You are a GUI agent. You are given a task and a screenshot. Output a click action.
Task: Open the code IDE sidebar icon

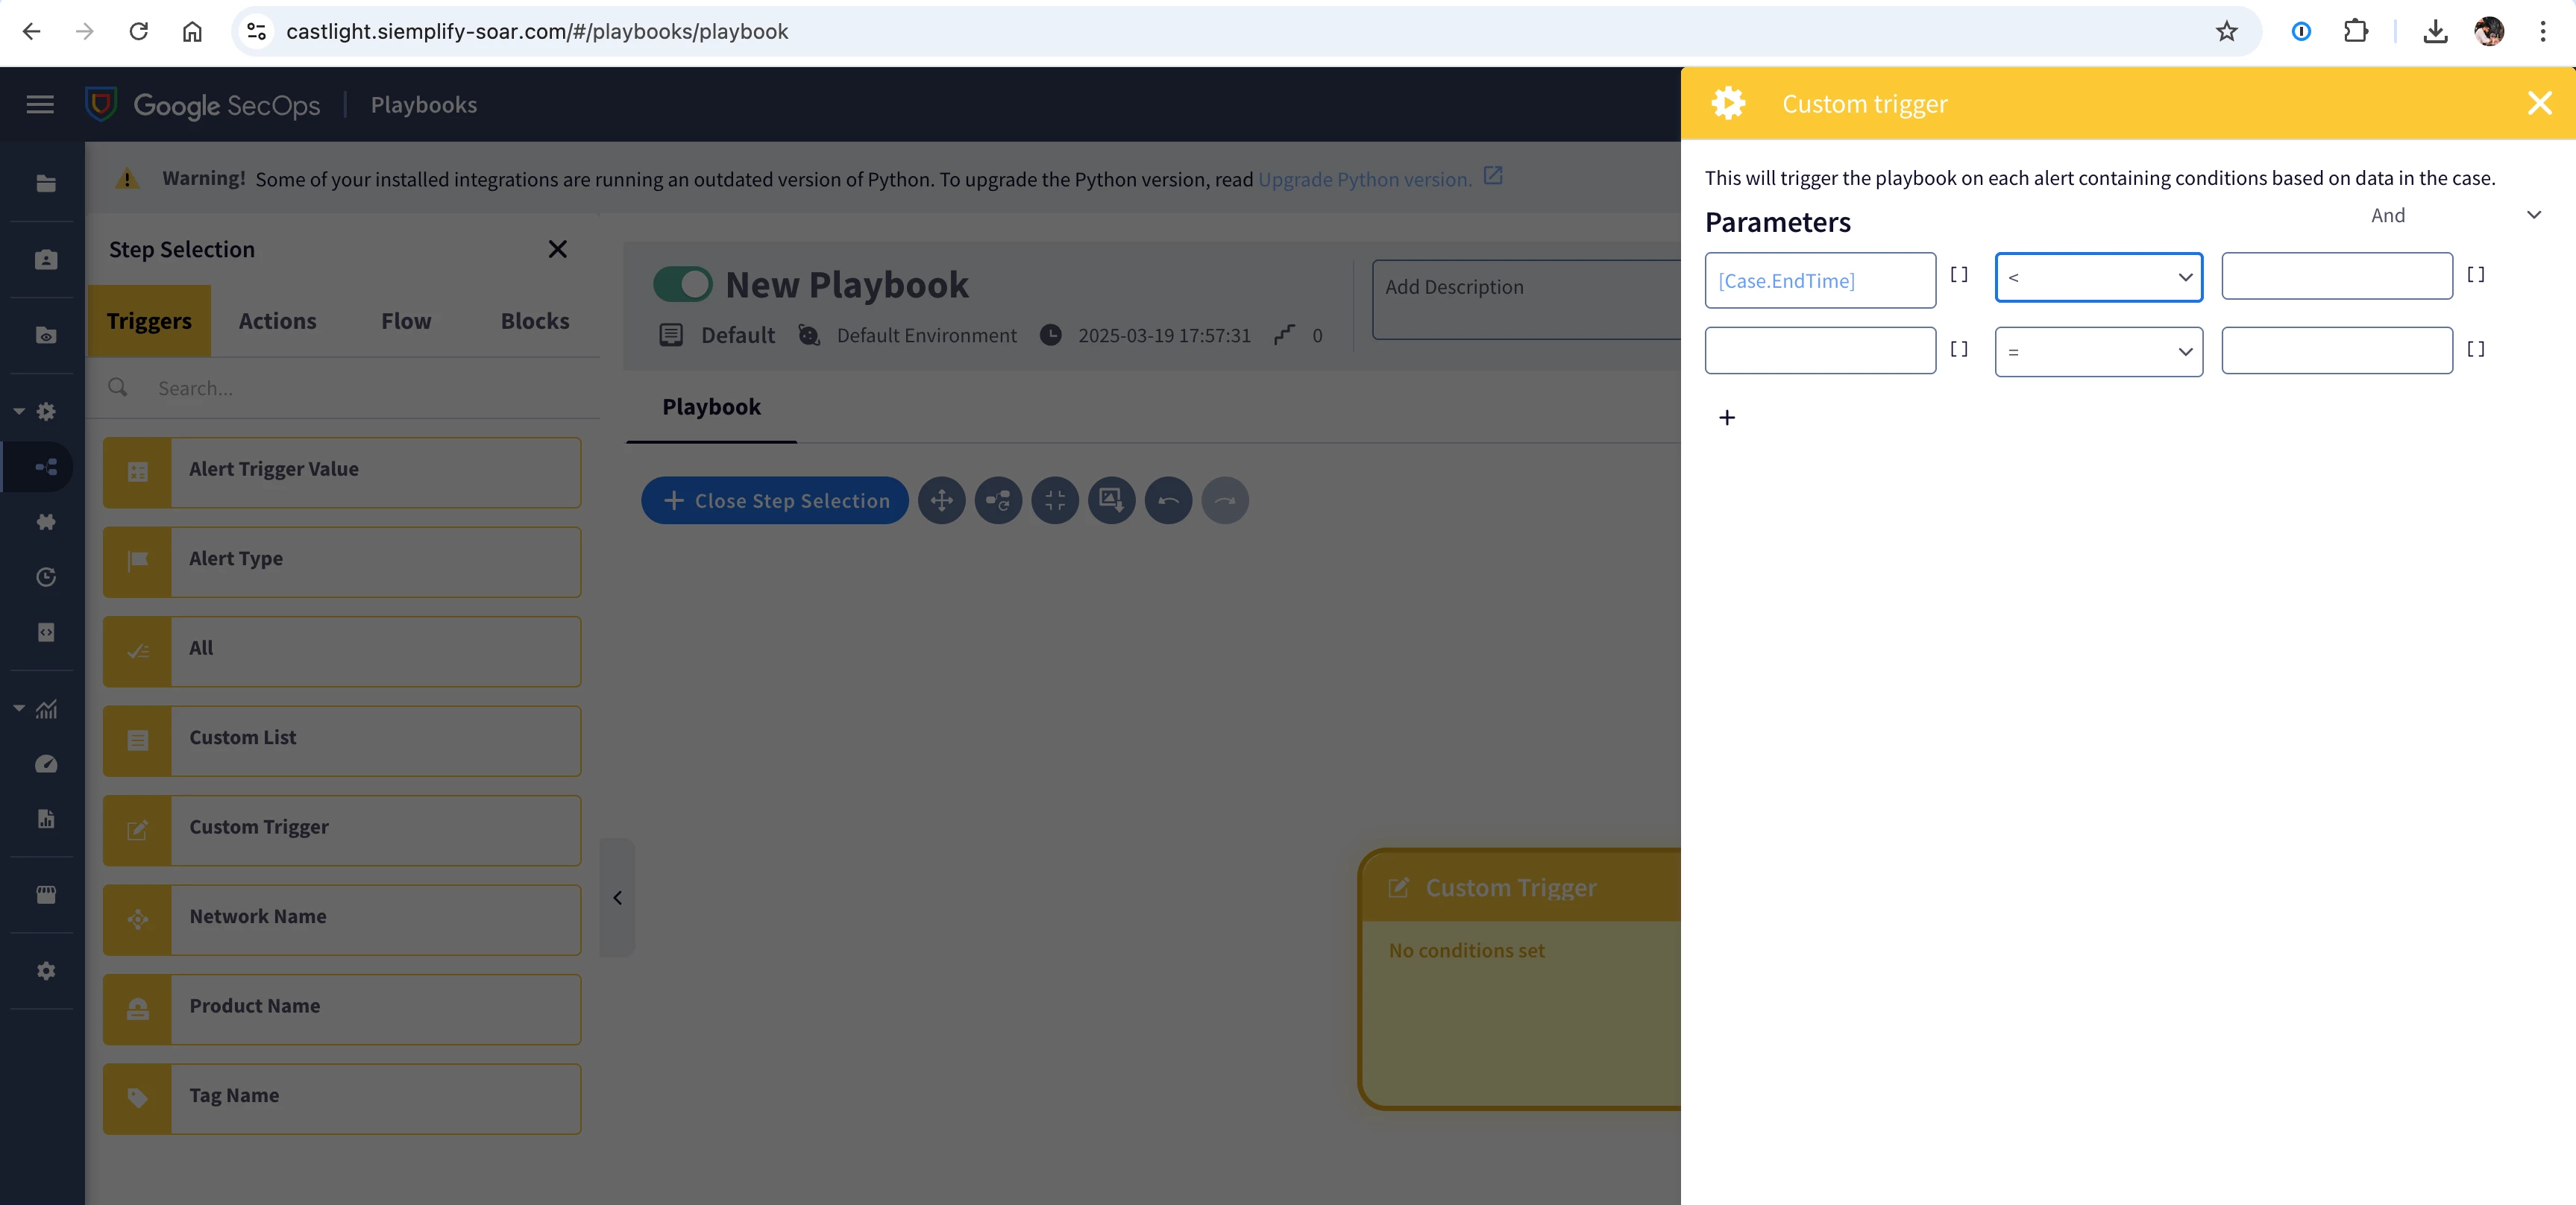pos(46,632)
